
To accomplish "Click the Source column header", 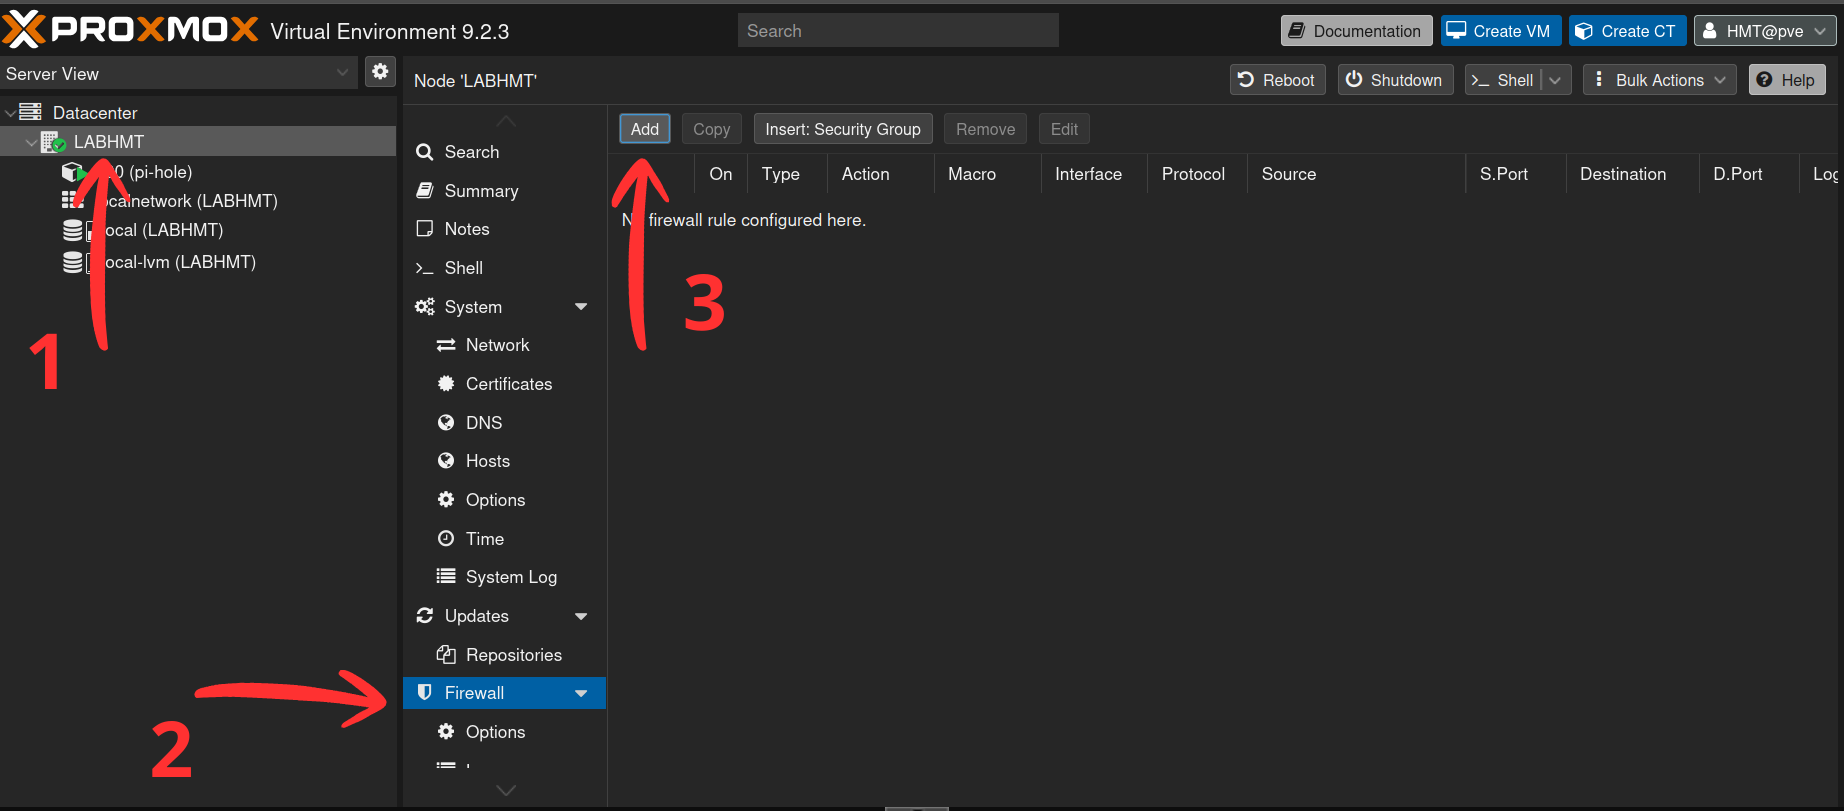I will (x=1356, y=174).
